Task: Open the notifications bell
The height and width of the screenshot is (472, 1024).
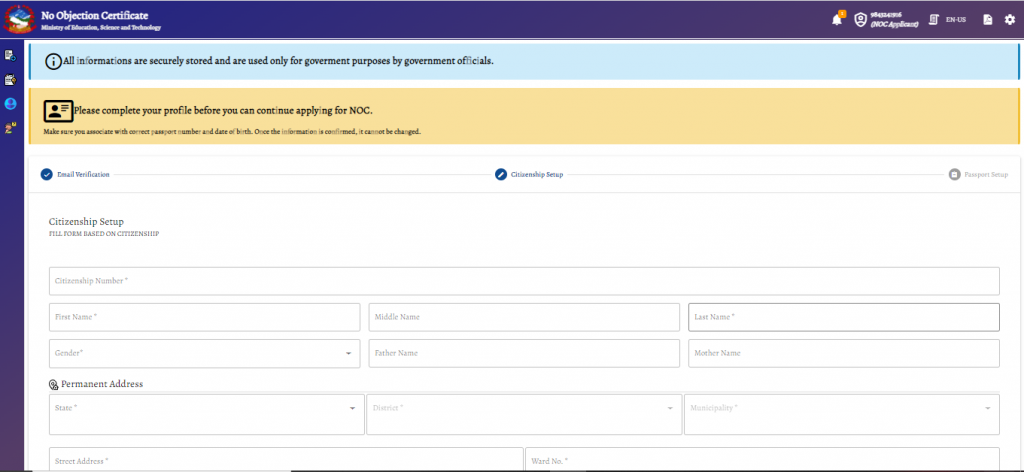Action: 837,20
